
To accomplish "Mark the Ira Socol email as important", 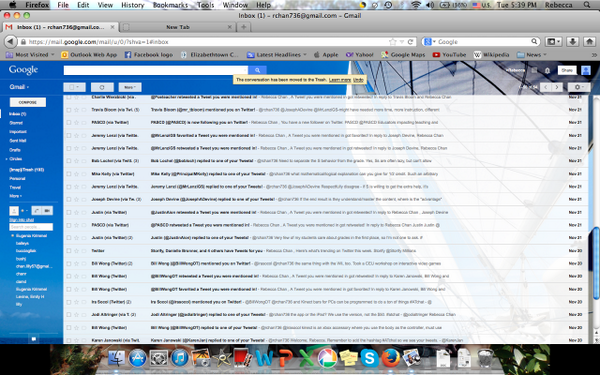I will (x=84, y=302).
